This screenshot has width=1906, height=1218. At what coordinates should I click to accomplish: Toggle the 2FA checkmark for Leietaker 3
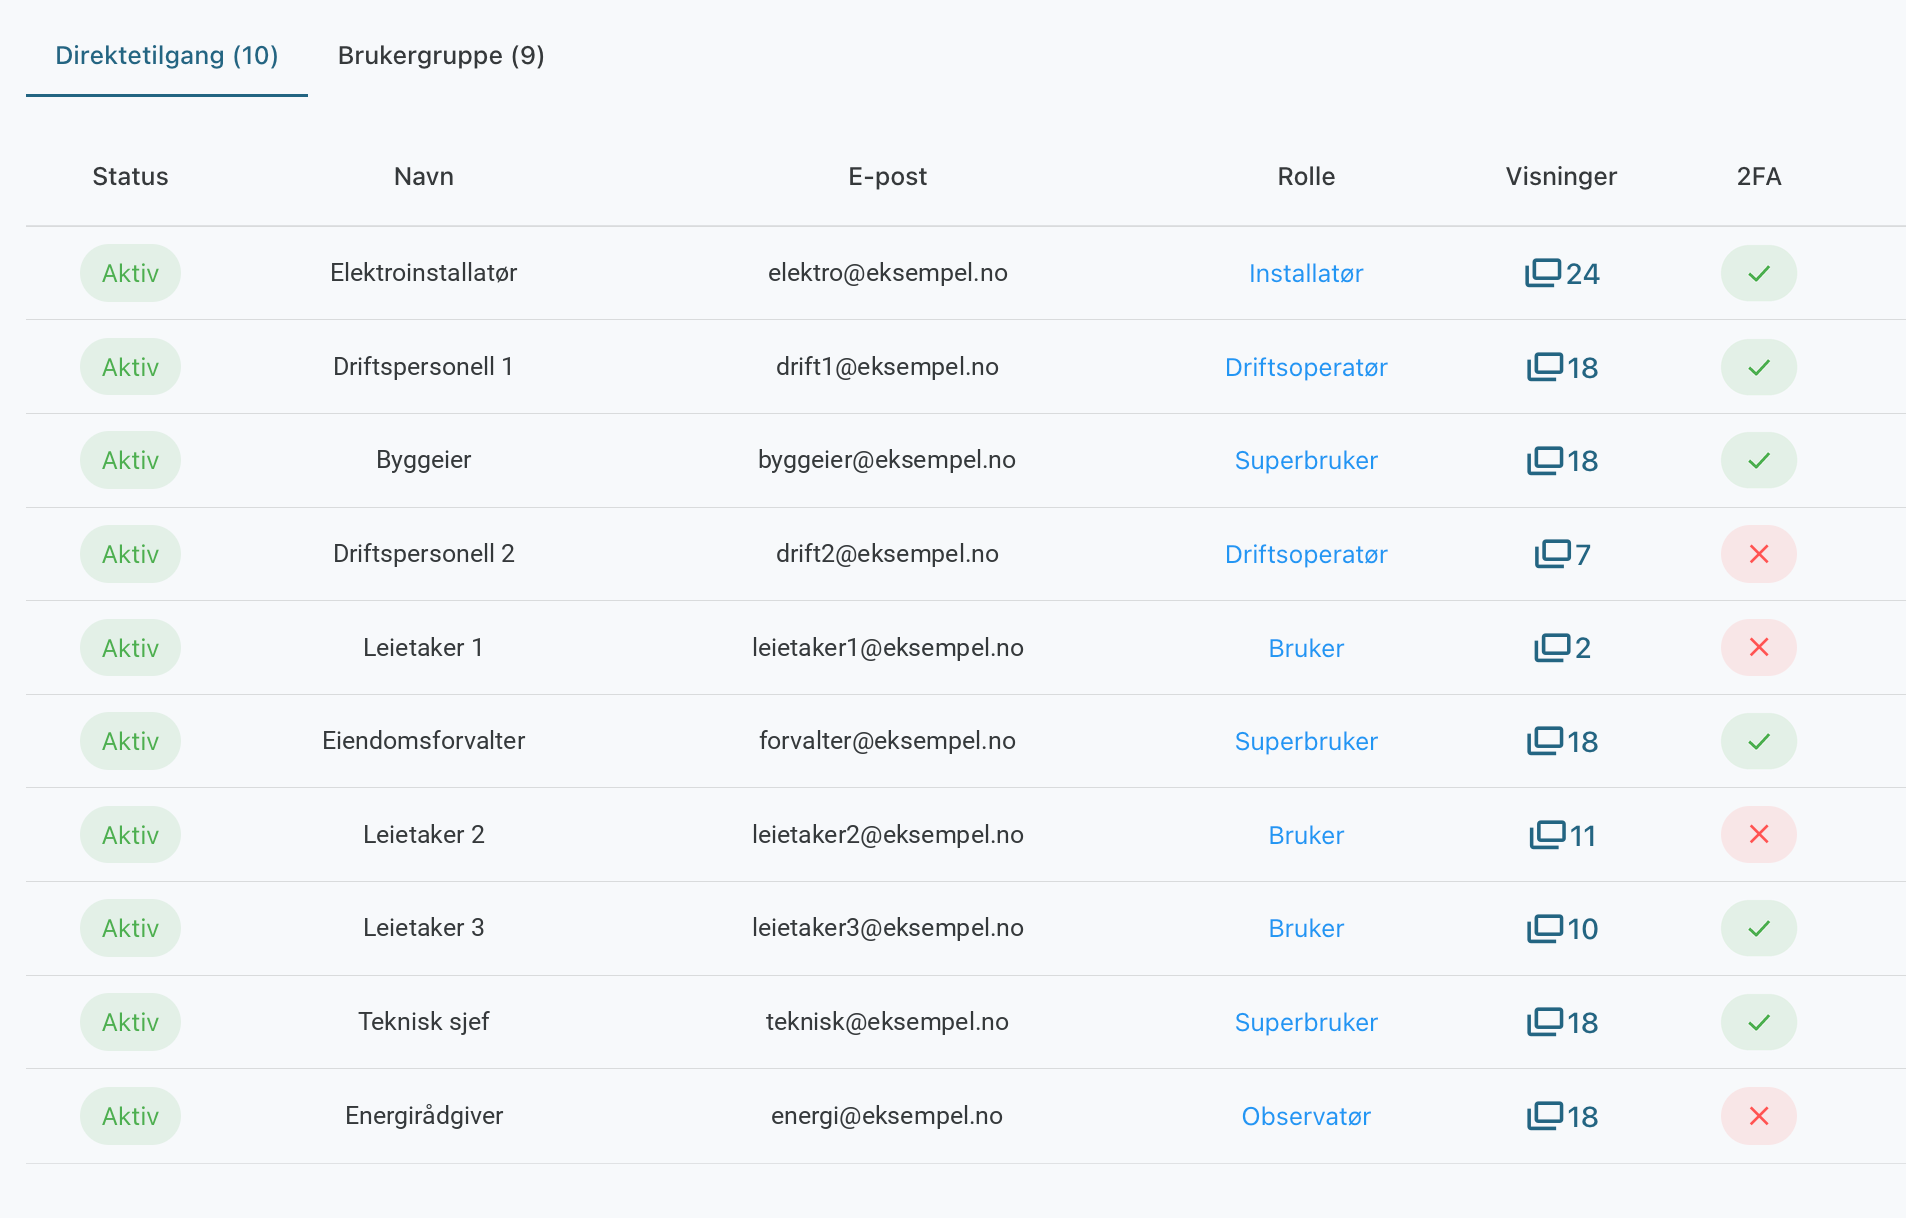coord(1759,928)
